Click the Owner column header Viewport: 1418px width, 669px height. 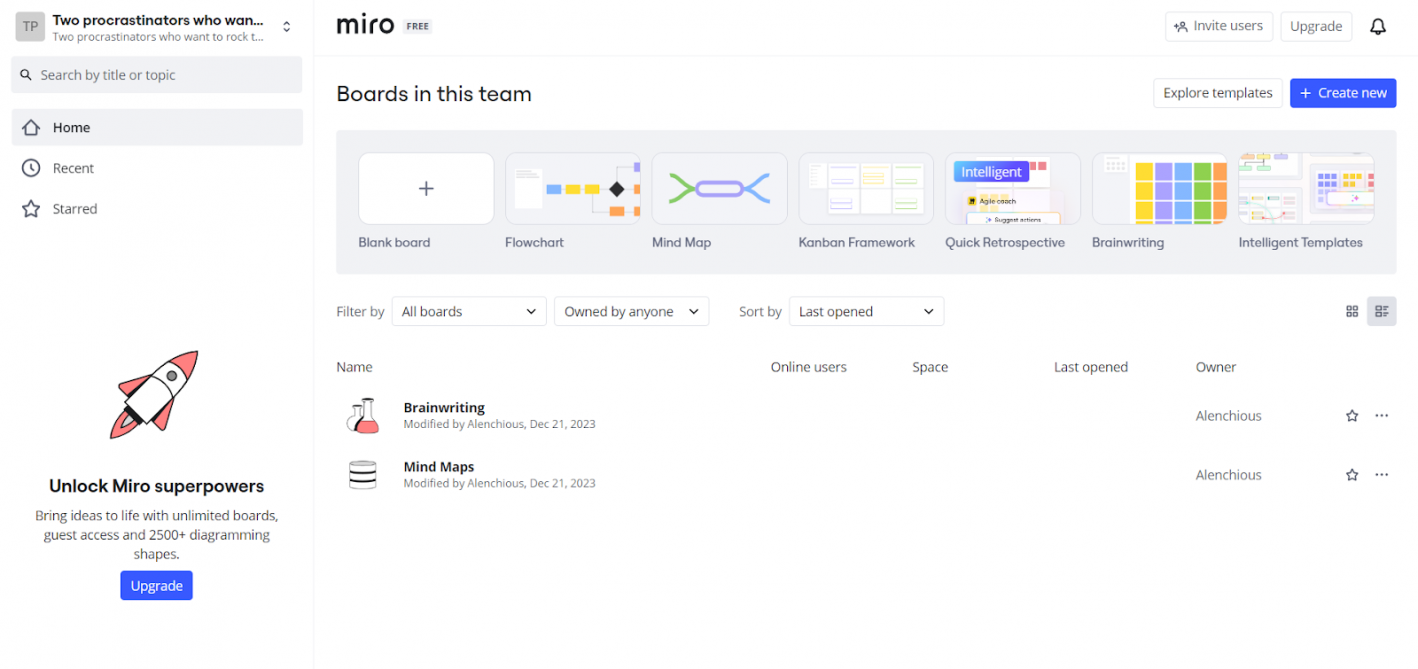(1216, 367)
